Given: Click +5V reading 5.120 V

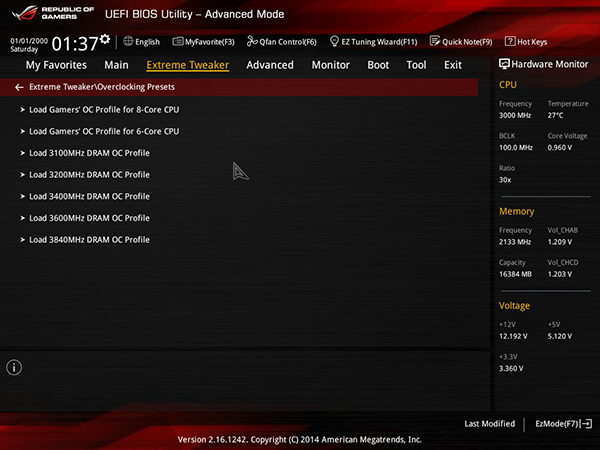Looking at the screenshot, I should tap(559, 336).
